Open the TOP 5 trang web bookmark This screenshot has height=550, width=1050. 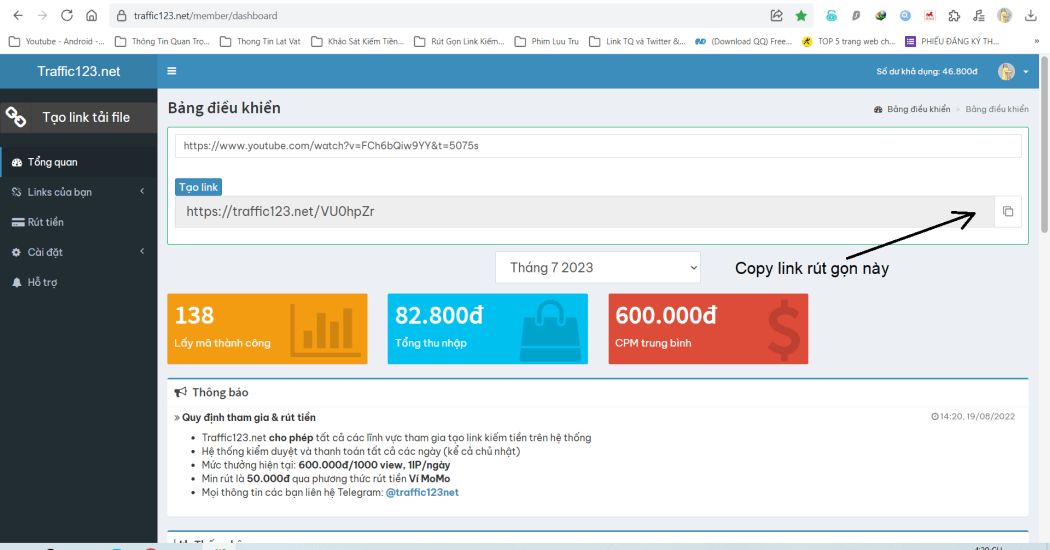[848, 42]
